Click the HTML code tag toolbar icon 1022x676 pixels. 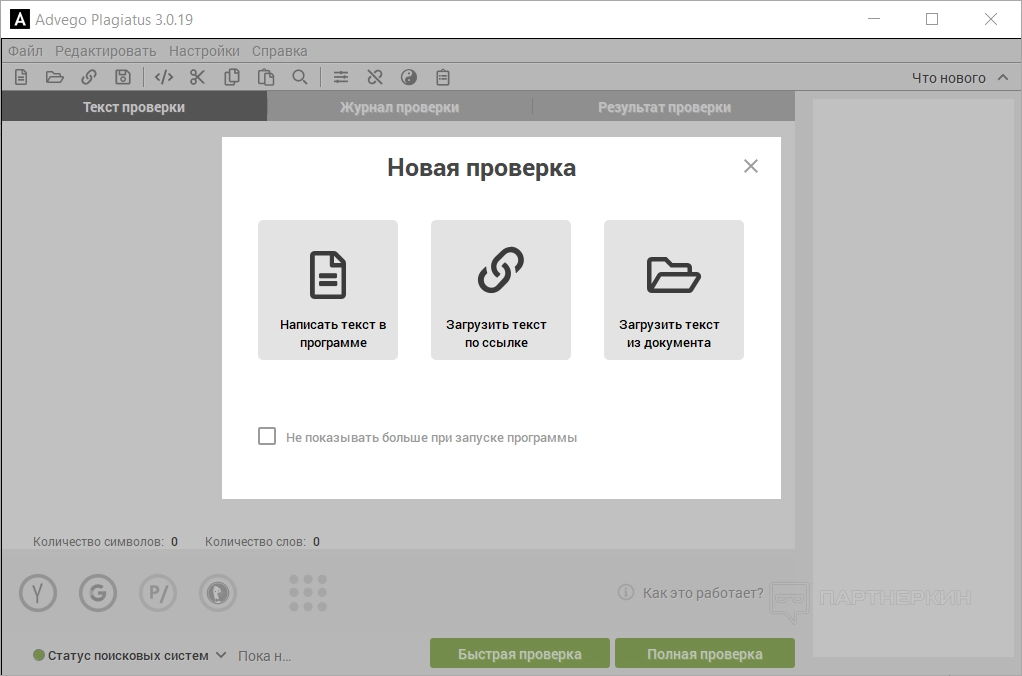165,77
